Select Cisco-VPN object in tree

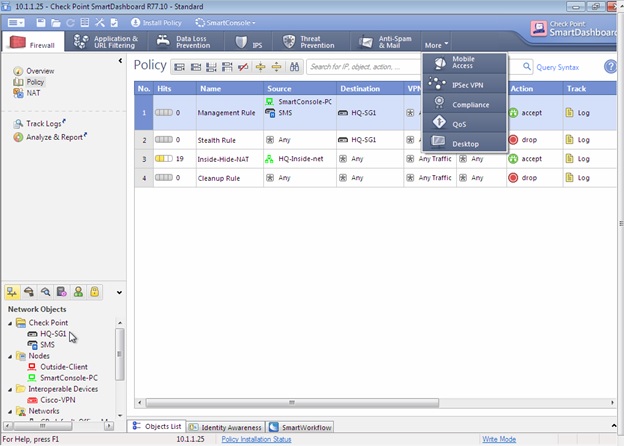51,400
